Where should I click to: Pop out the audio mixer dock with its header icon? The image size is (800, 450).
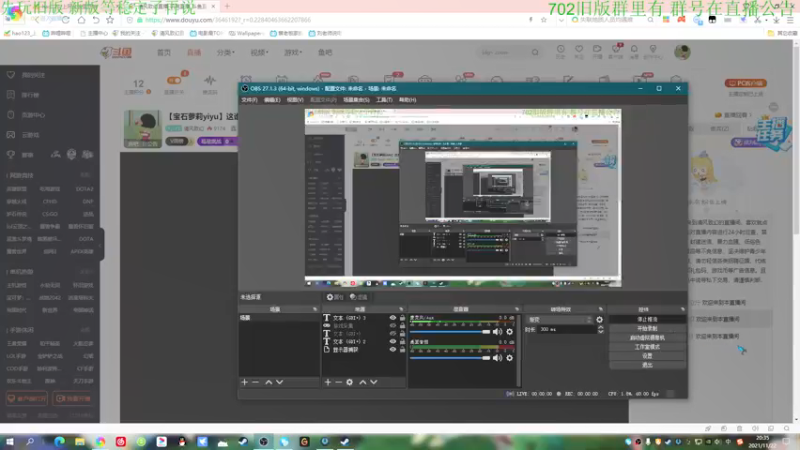click(517, 309)
